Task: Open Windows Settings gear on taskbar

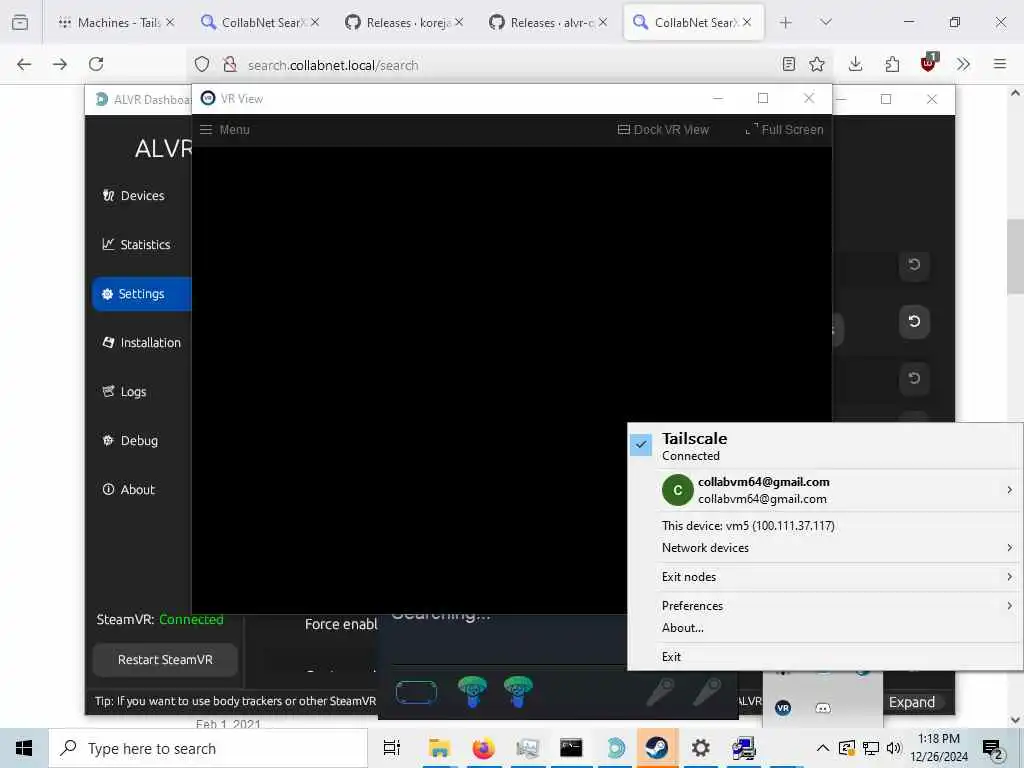Action: tap(700, 748)
